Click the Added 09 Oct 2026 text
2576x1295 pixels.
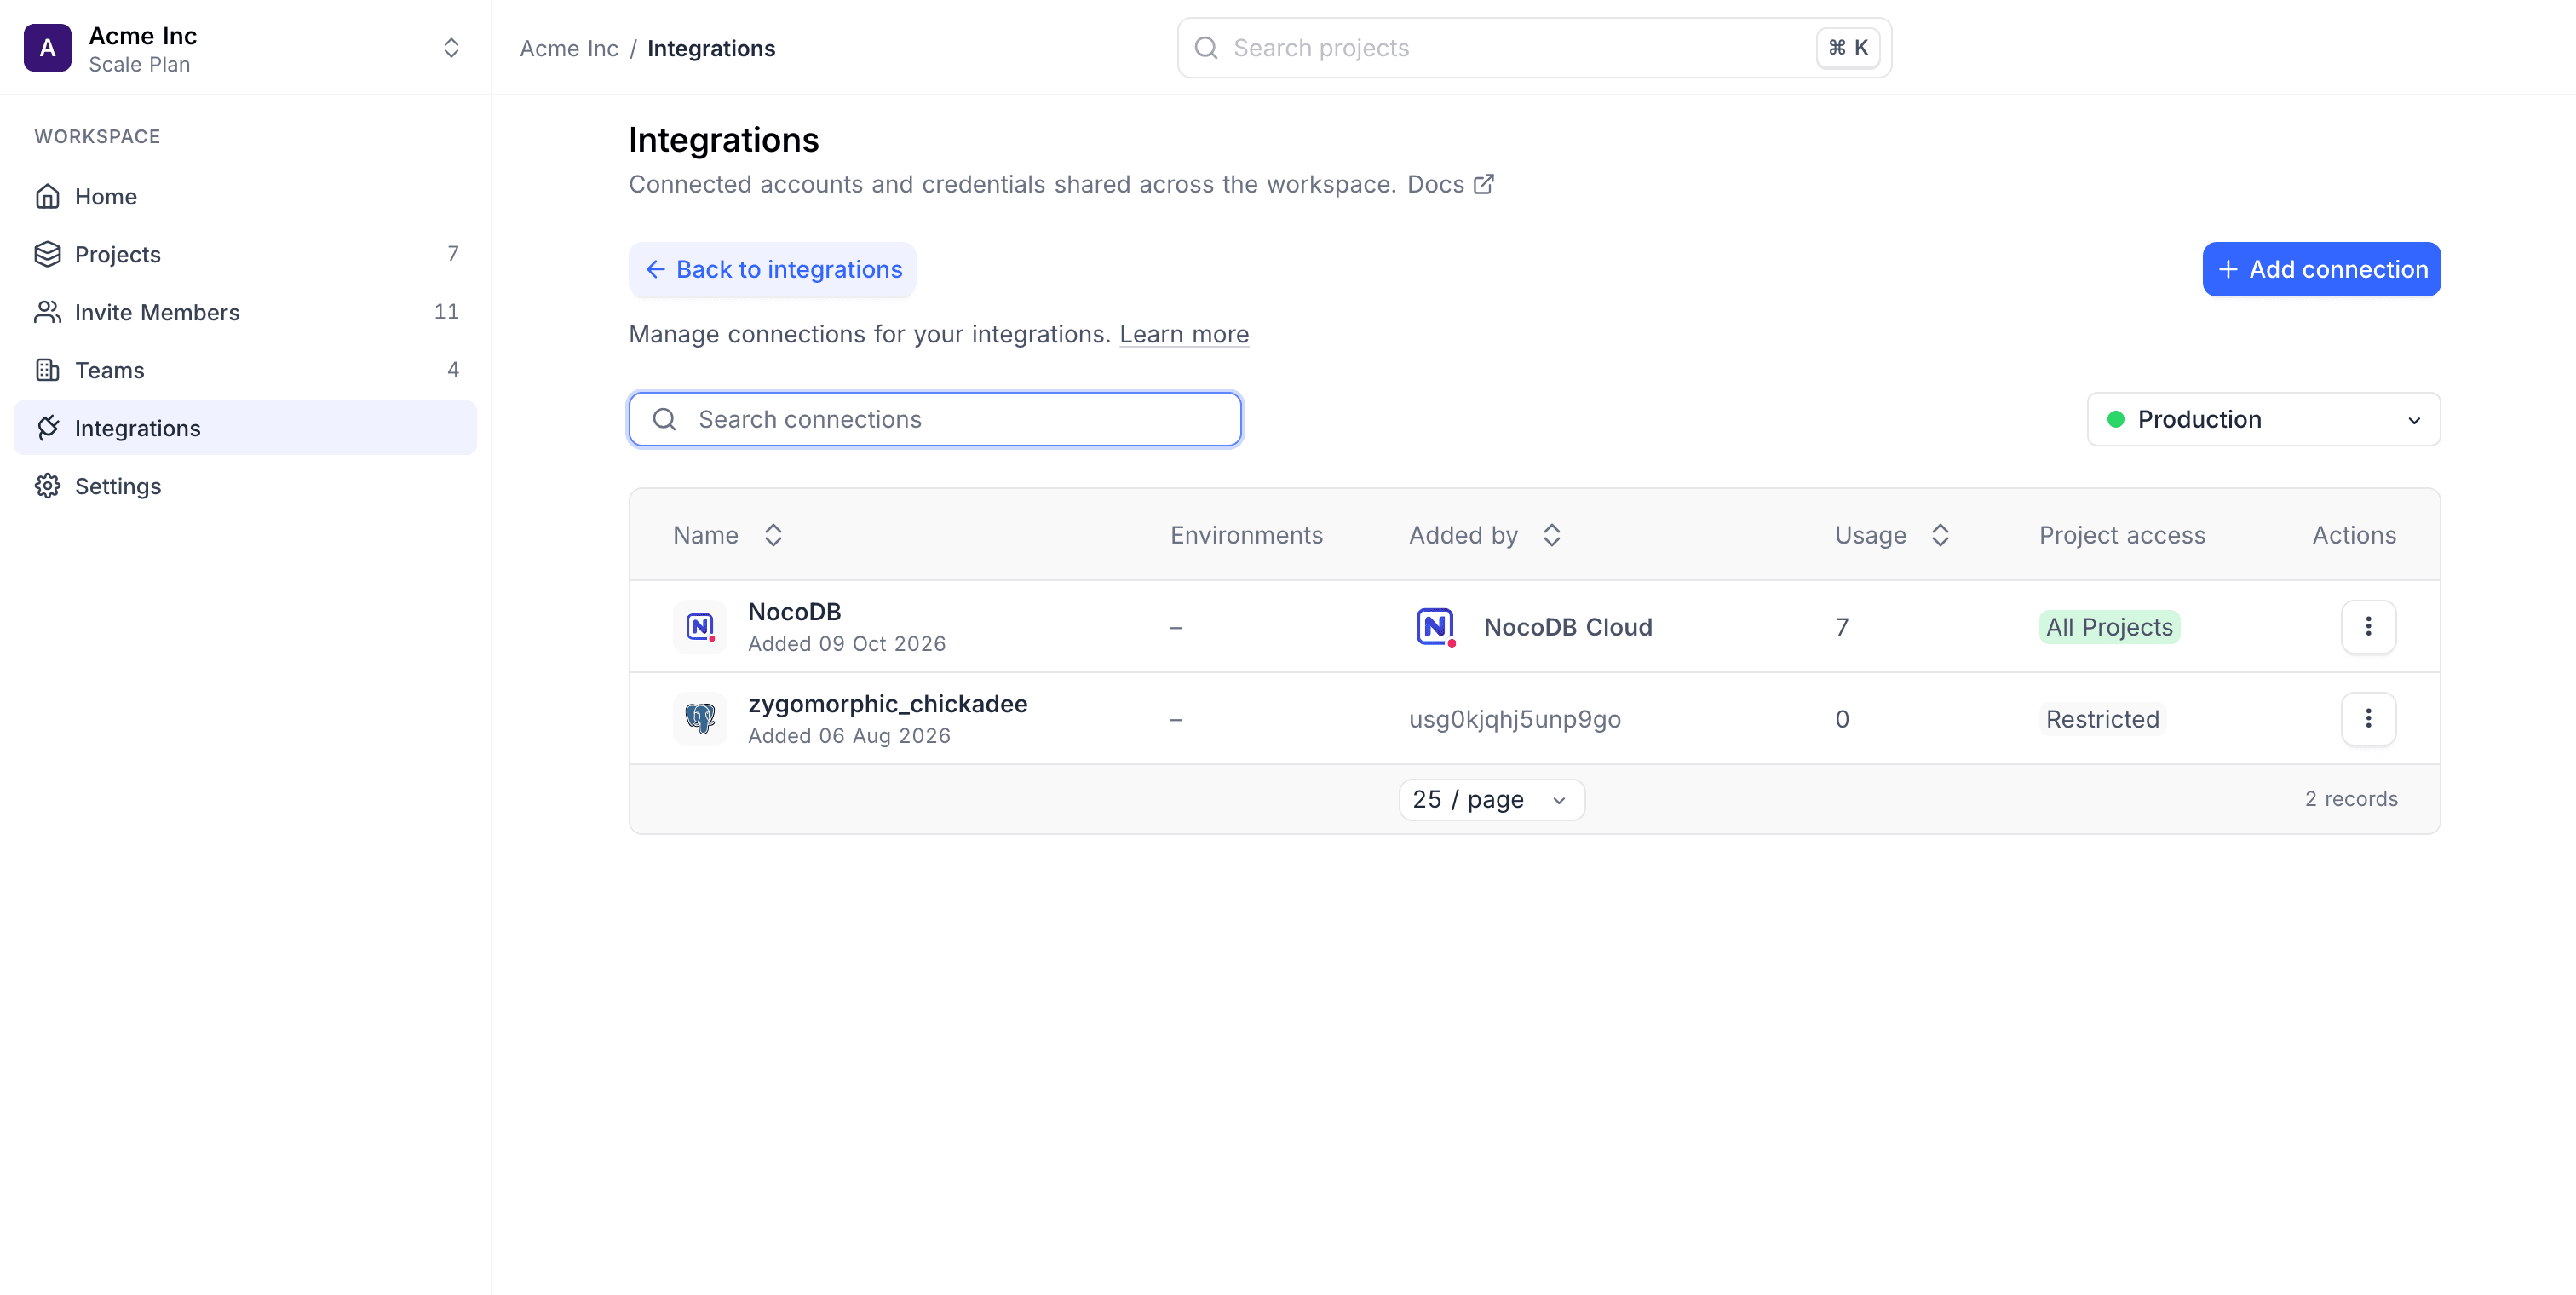(x=846, y=644)
